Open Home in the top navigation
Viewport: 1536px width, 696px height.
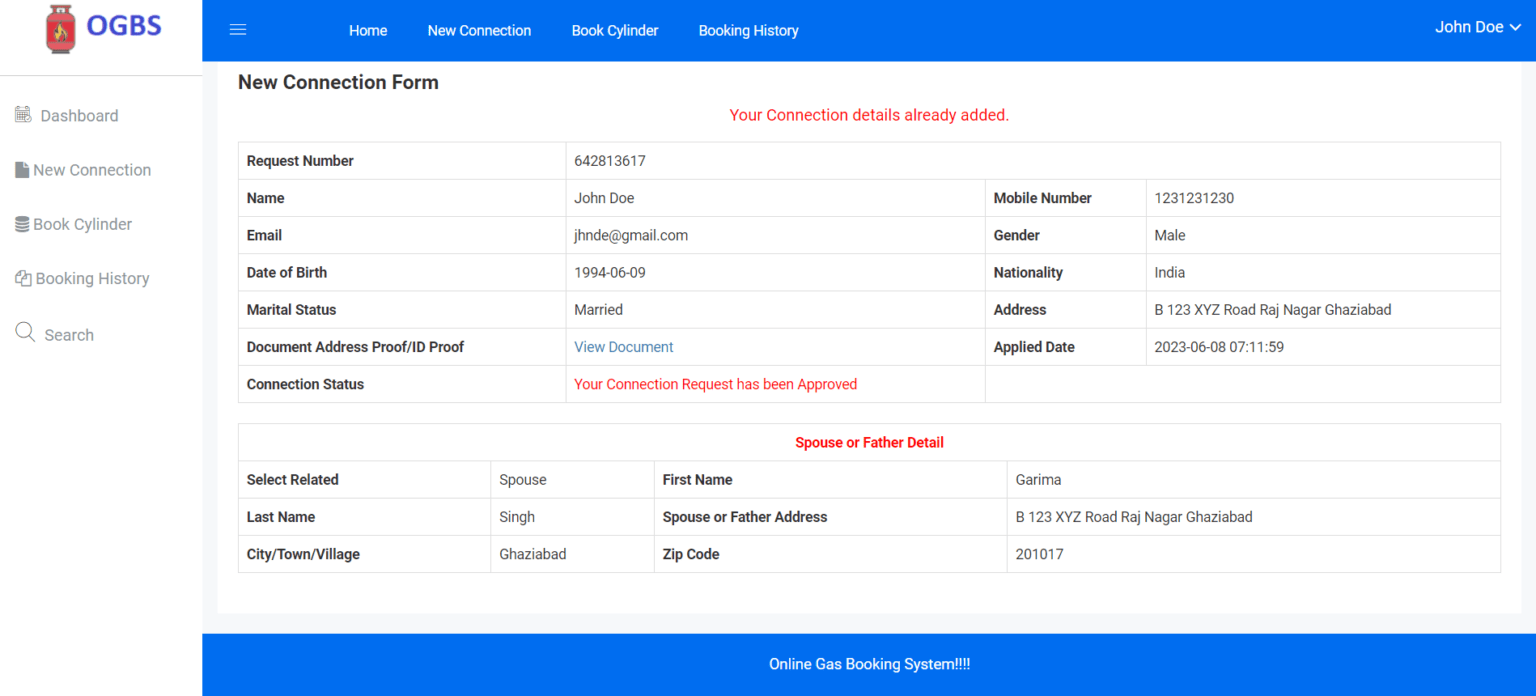point(368,31)
